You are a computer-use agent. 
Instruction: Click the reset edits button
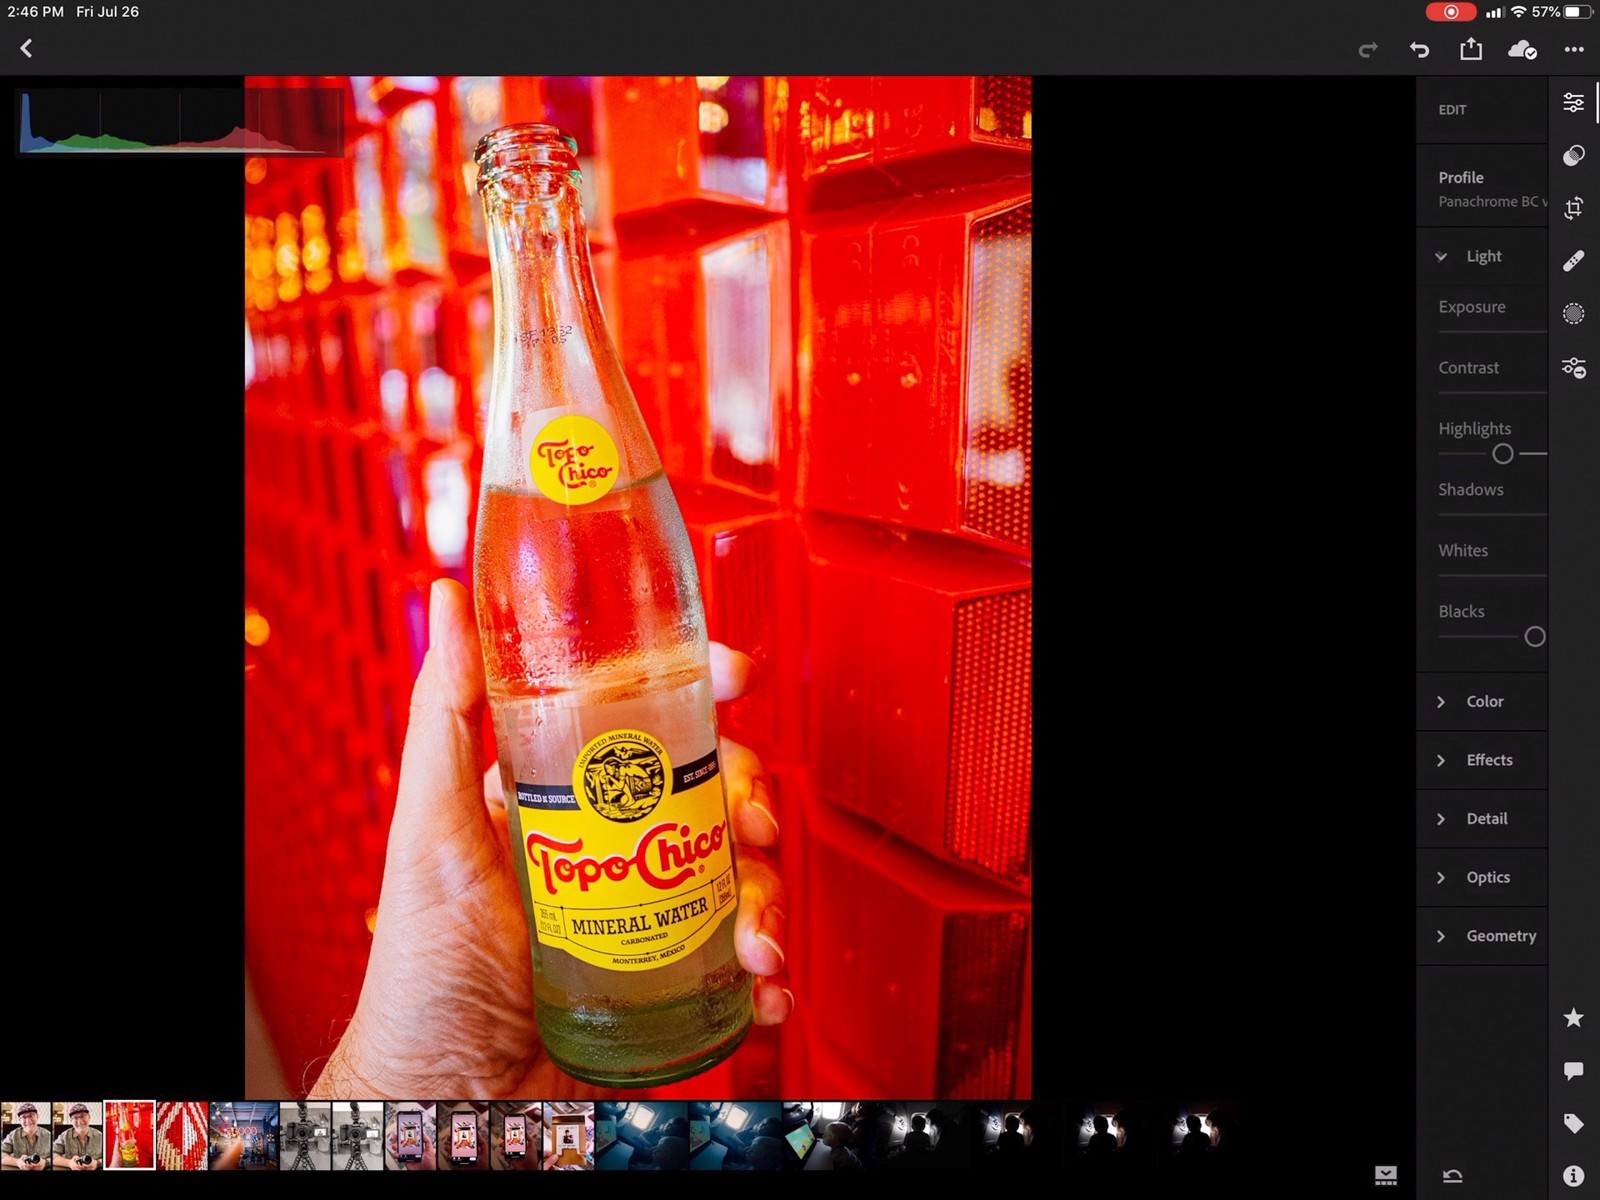[1453, 1176]
